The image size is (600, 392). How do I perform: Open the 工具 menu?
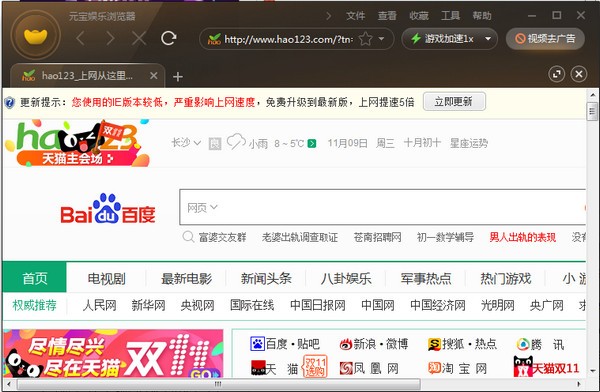(x=450, y=16)
